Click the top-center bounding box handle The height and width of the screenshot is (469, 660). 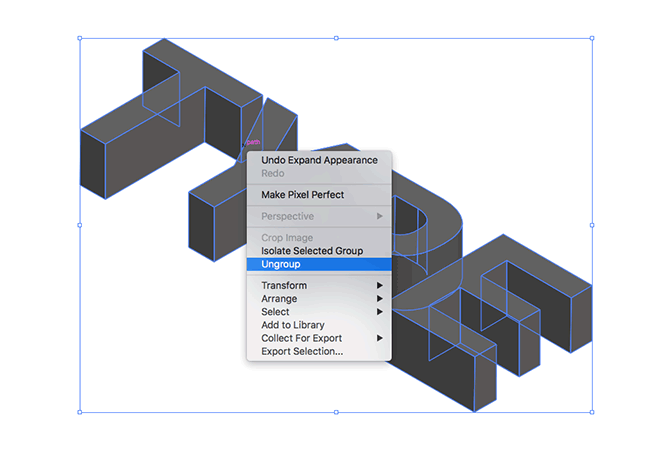[335, 39]
